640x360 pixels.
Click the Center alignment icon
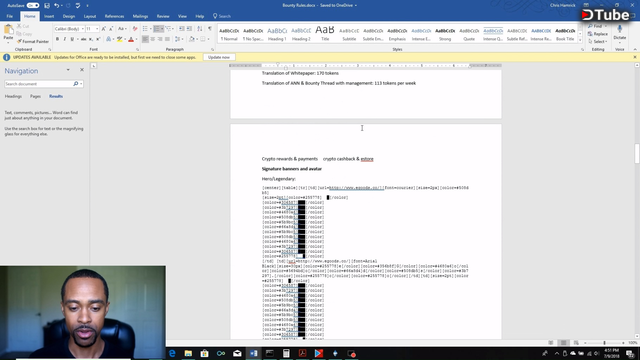[x=153, y=39]
